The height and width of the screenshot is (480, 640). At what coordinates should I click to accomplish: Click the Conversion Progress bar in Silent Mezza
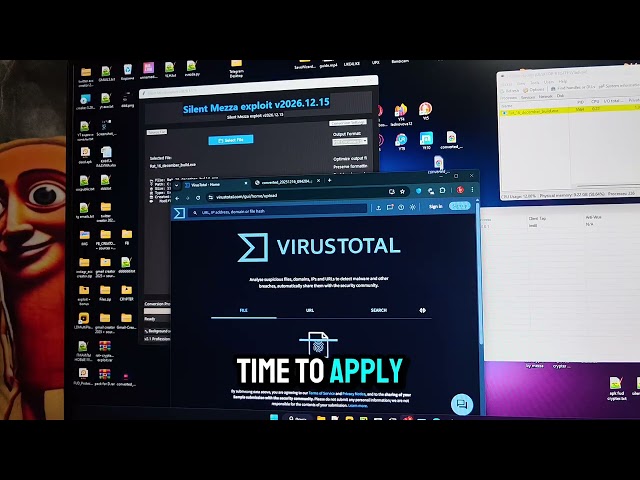coord(157,311)
